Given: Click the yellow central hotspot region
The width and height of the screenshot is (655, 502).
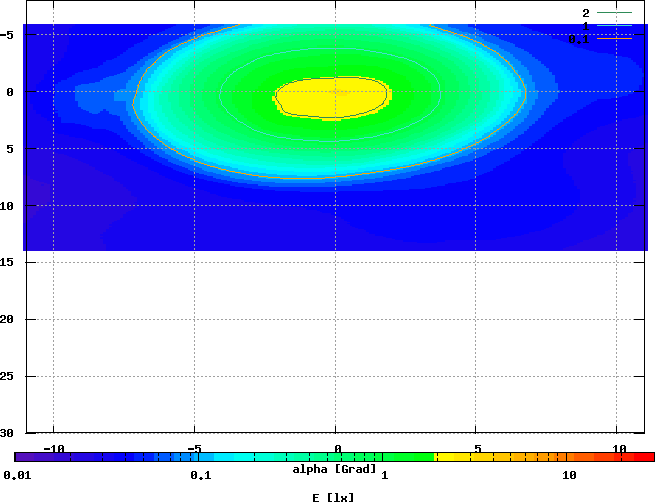Looking at the screenshot, I should 330,97.
